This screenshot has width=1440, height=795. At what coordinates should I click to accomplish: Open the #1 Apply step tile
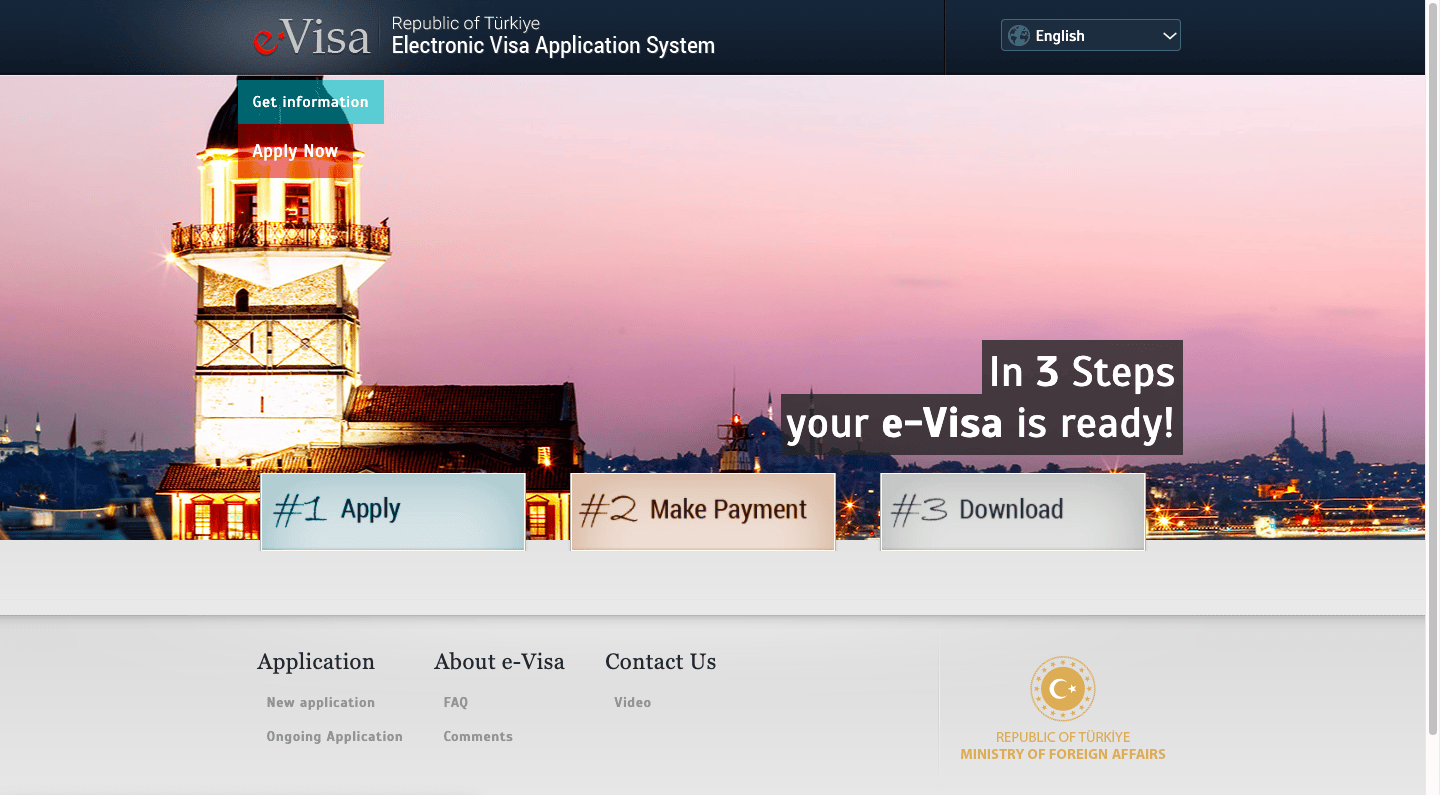coord(393,511)
